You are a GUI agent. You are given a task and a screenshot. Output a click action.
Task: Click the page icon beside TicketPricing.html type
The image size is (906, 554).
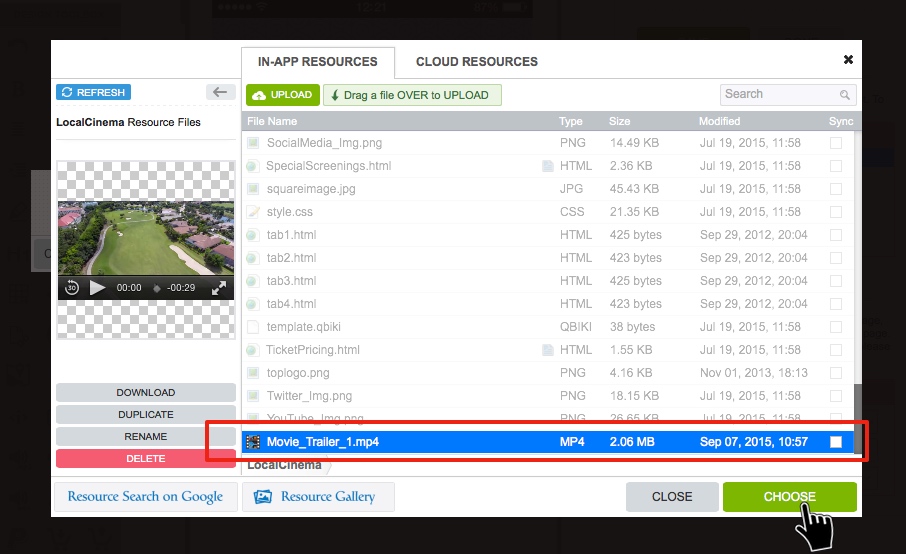547,349
